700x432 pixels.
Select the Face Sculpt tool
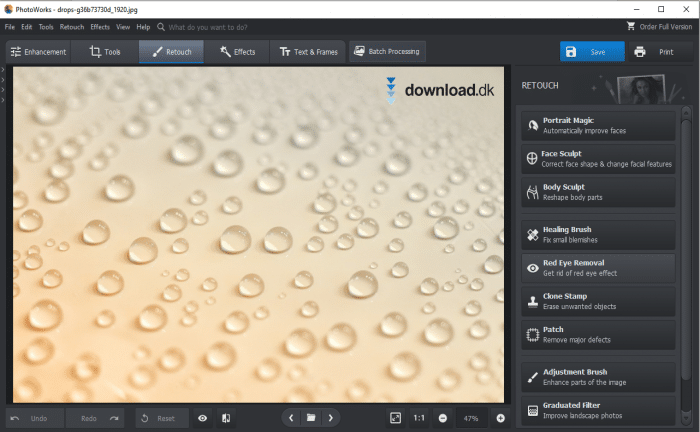pos(600,159)
